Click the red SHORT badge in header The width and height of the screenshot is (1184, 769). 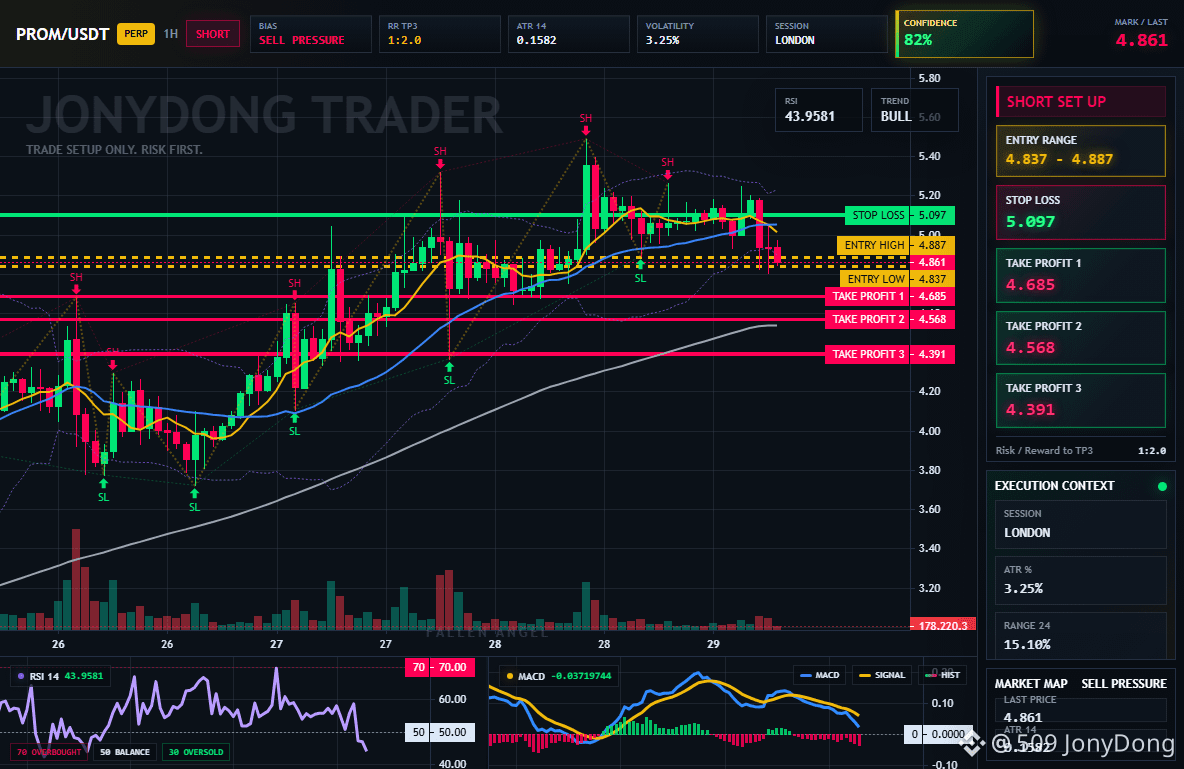coord(213,34)
